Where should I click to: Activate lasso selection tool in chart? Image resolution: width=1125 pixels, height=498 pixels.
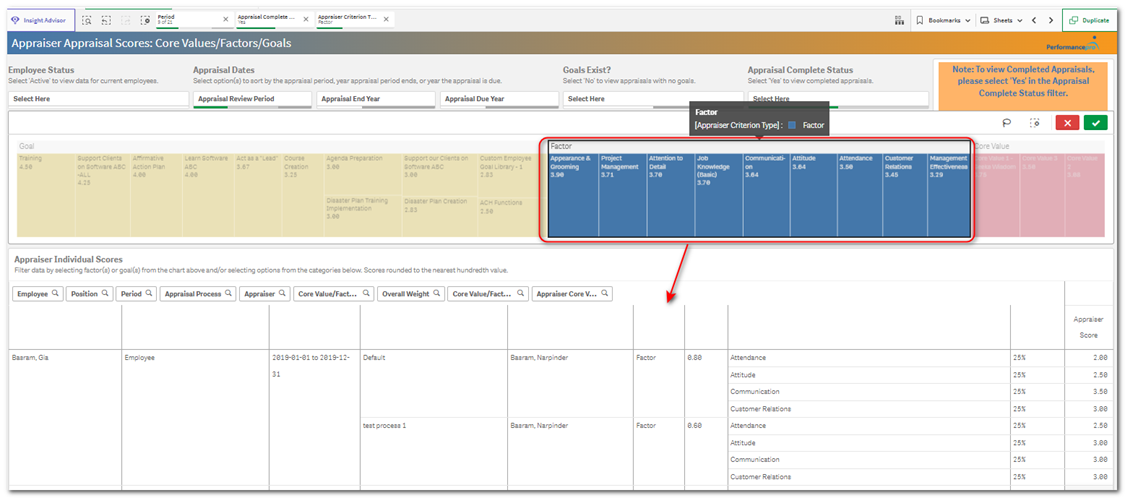[x=1007, y=123]
